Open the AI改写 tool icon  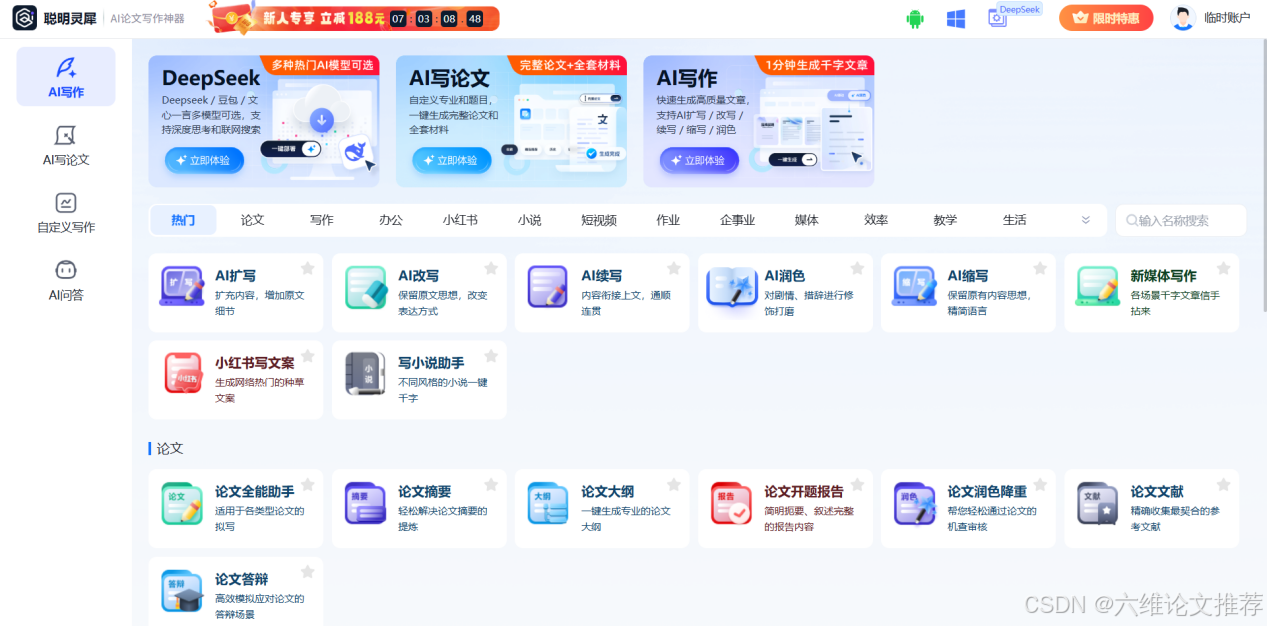(365, 287)
